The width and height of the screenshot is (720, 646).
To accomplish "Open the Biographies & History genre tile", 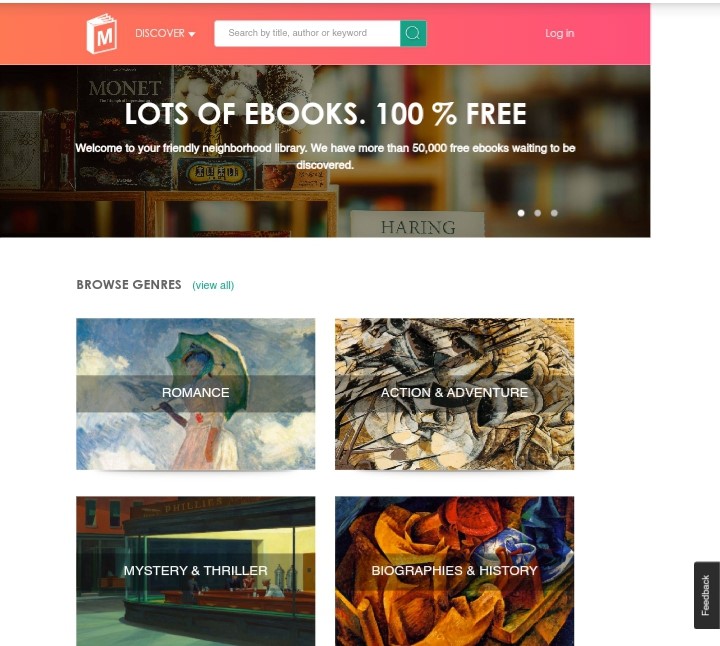I will coord(454,571).
